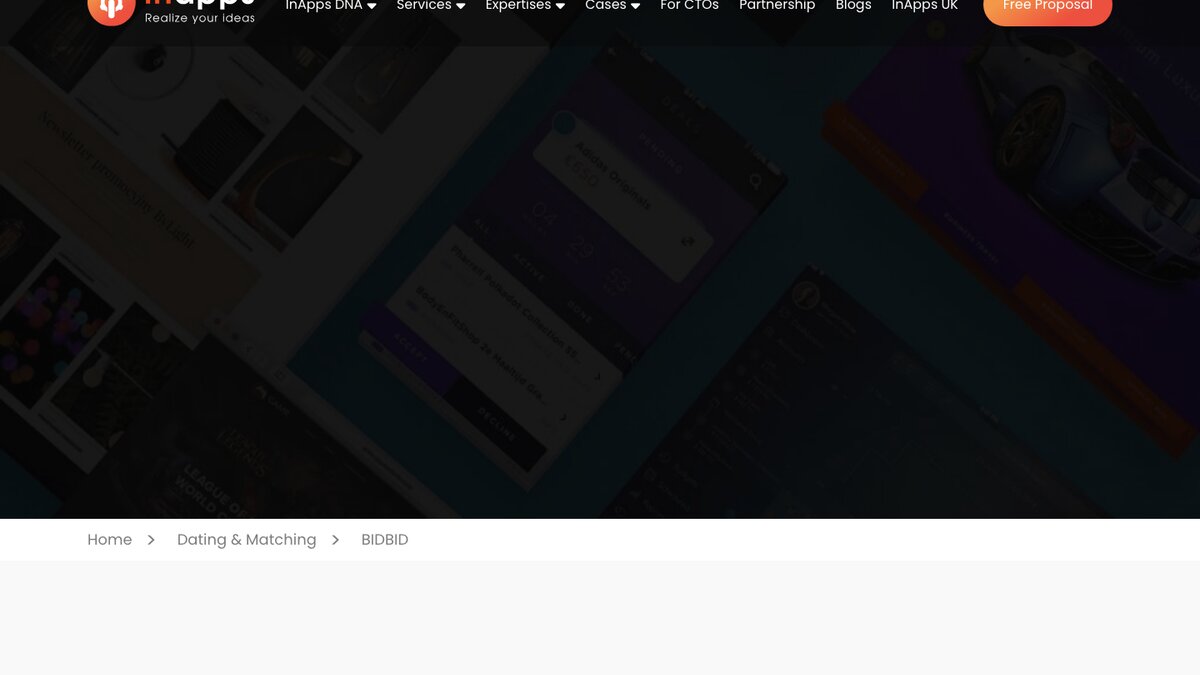Navigate to Home via the breadcrumb
The image size is (1200, 675).
109,539
